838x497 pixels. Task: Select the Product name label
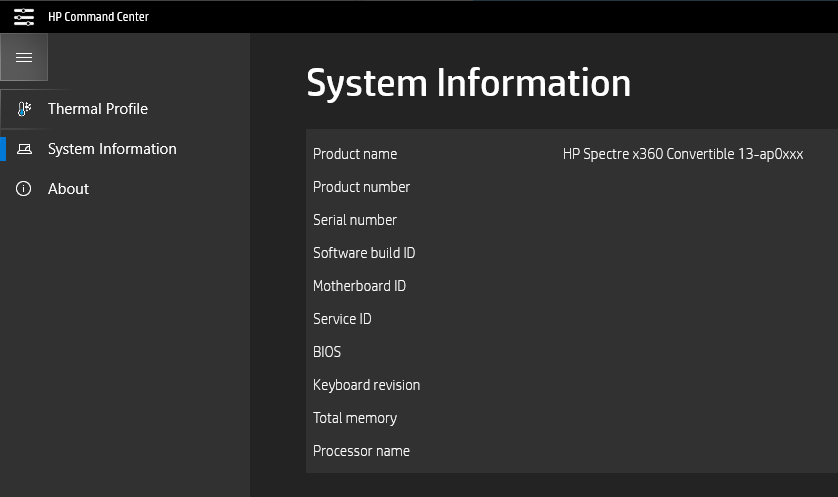[x=355, y=154]
